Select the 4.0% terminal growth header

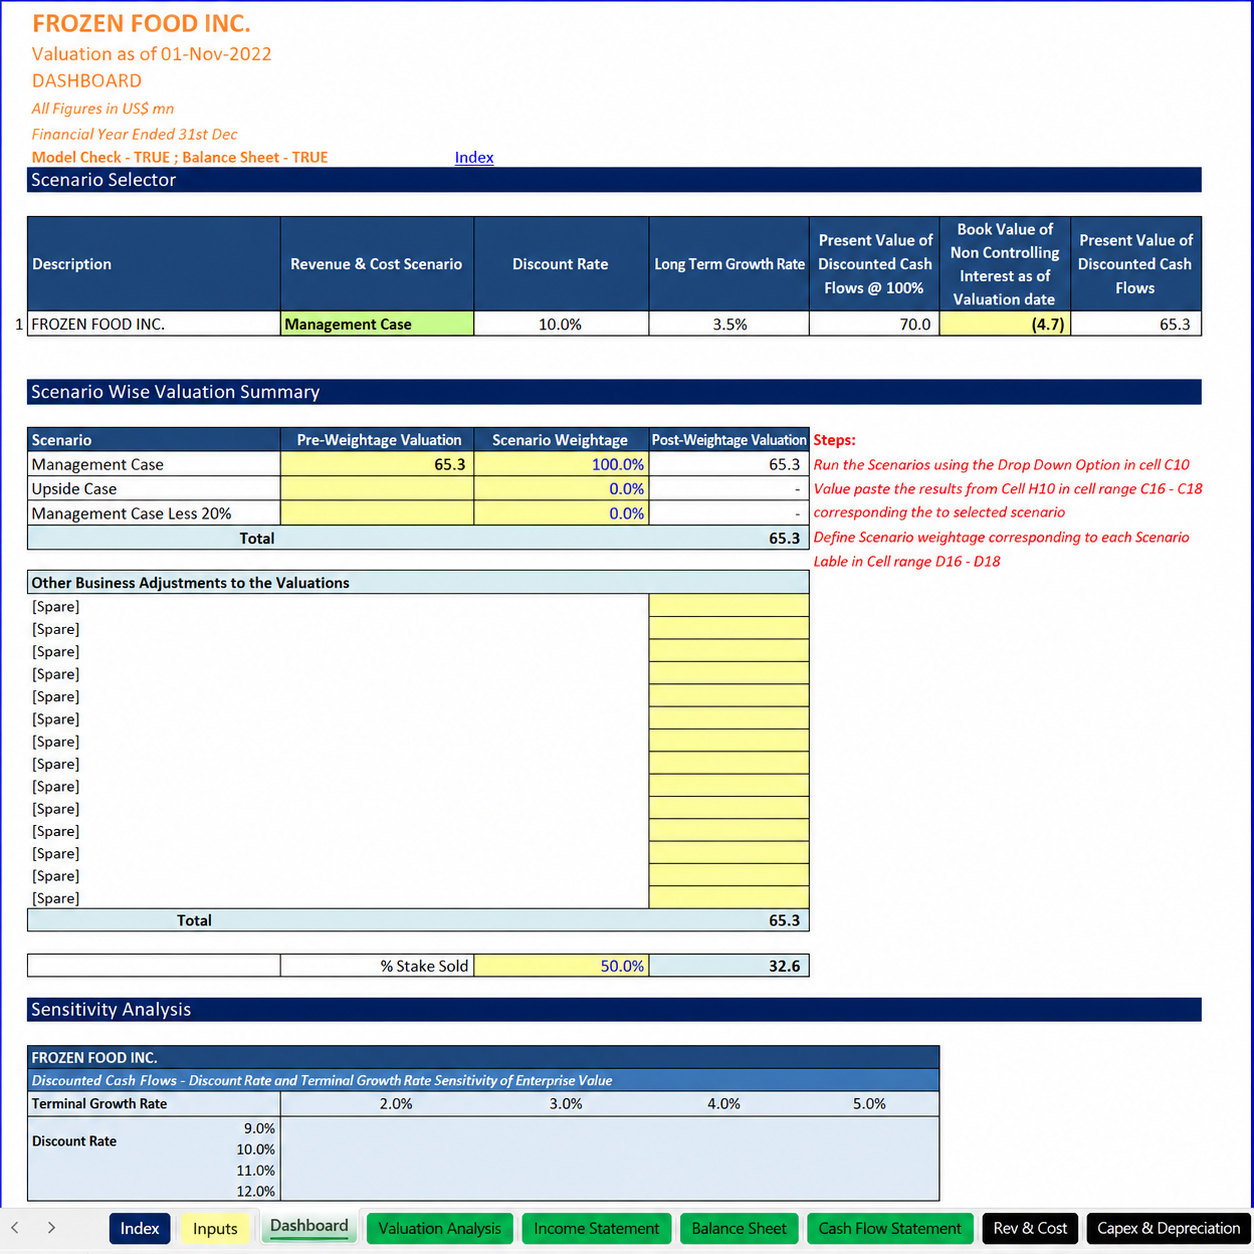click(724, 1104)
